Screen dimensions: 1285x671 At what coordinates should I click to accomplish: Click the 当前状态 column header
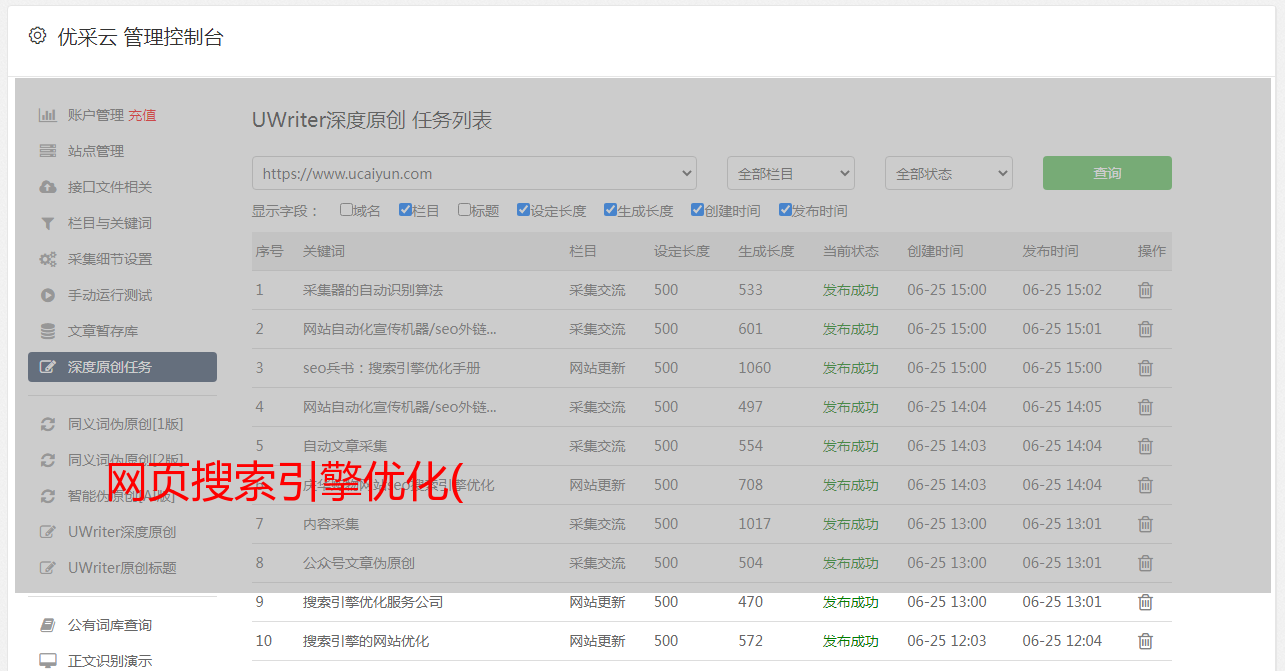pos(851,251)
